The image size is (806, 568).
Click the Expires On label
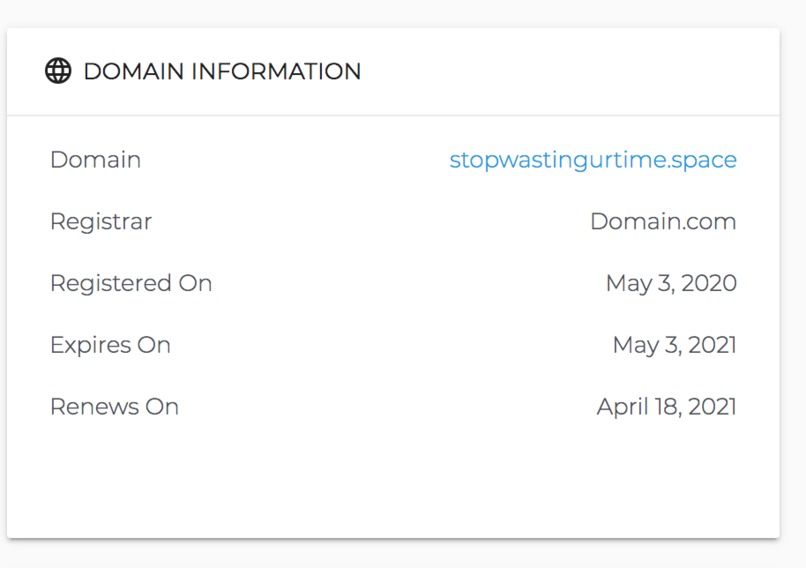(110, 345)
